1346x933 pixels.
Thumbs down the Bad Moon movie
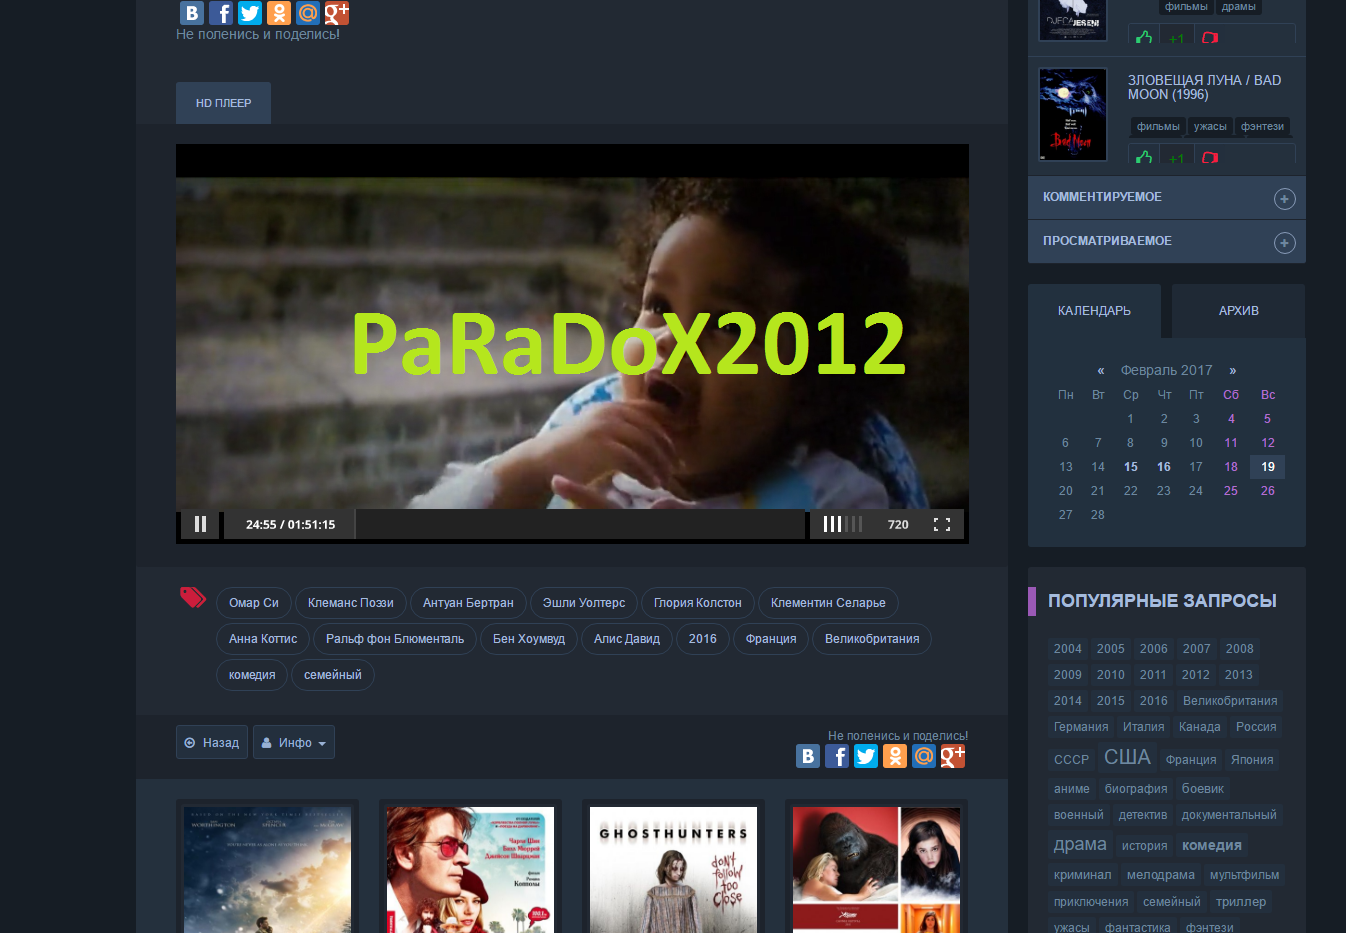pyautogui.click(x=1210, y=157)
